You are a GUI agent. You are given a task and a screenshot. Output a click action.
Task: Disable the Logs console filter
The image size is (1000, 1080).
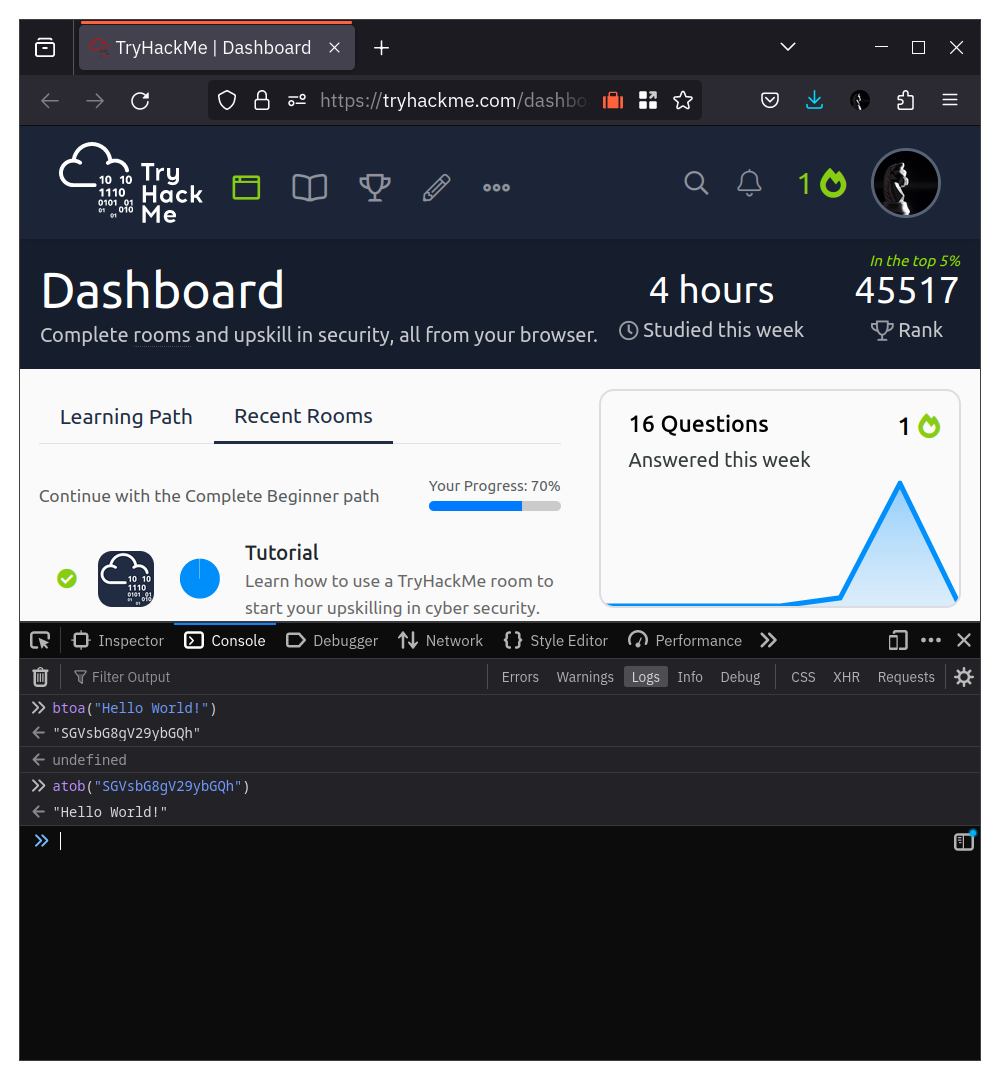[x=645, y=677]
